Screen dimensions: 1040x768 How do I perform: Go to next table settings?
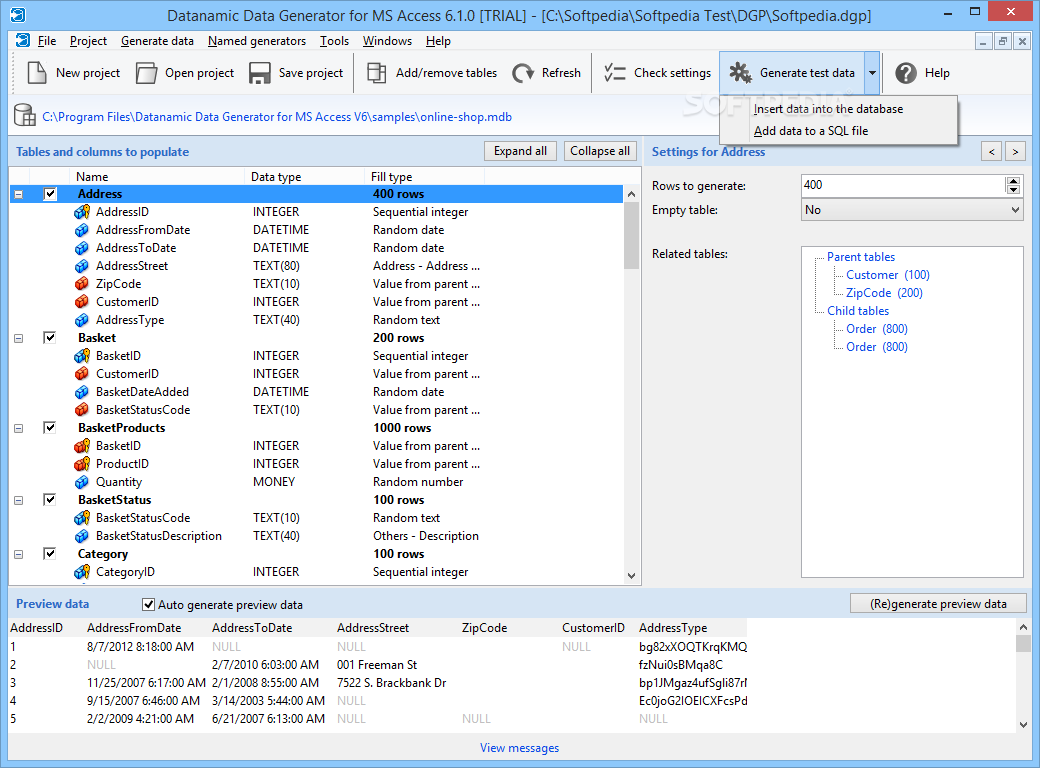[1015, 152]
